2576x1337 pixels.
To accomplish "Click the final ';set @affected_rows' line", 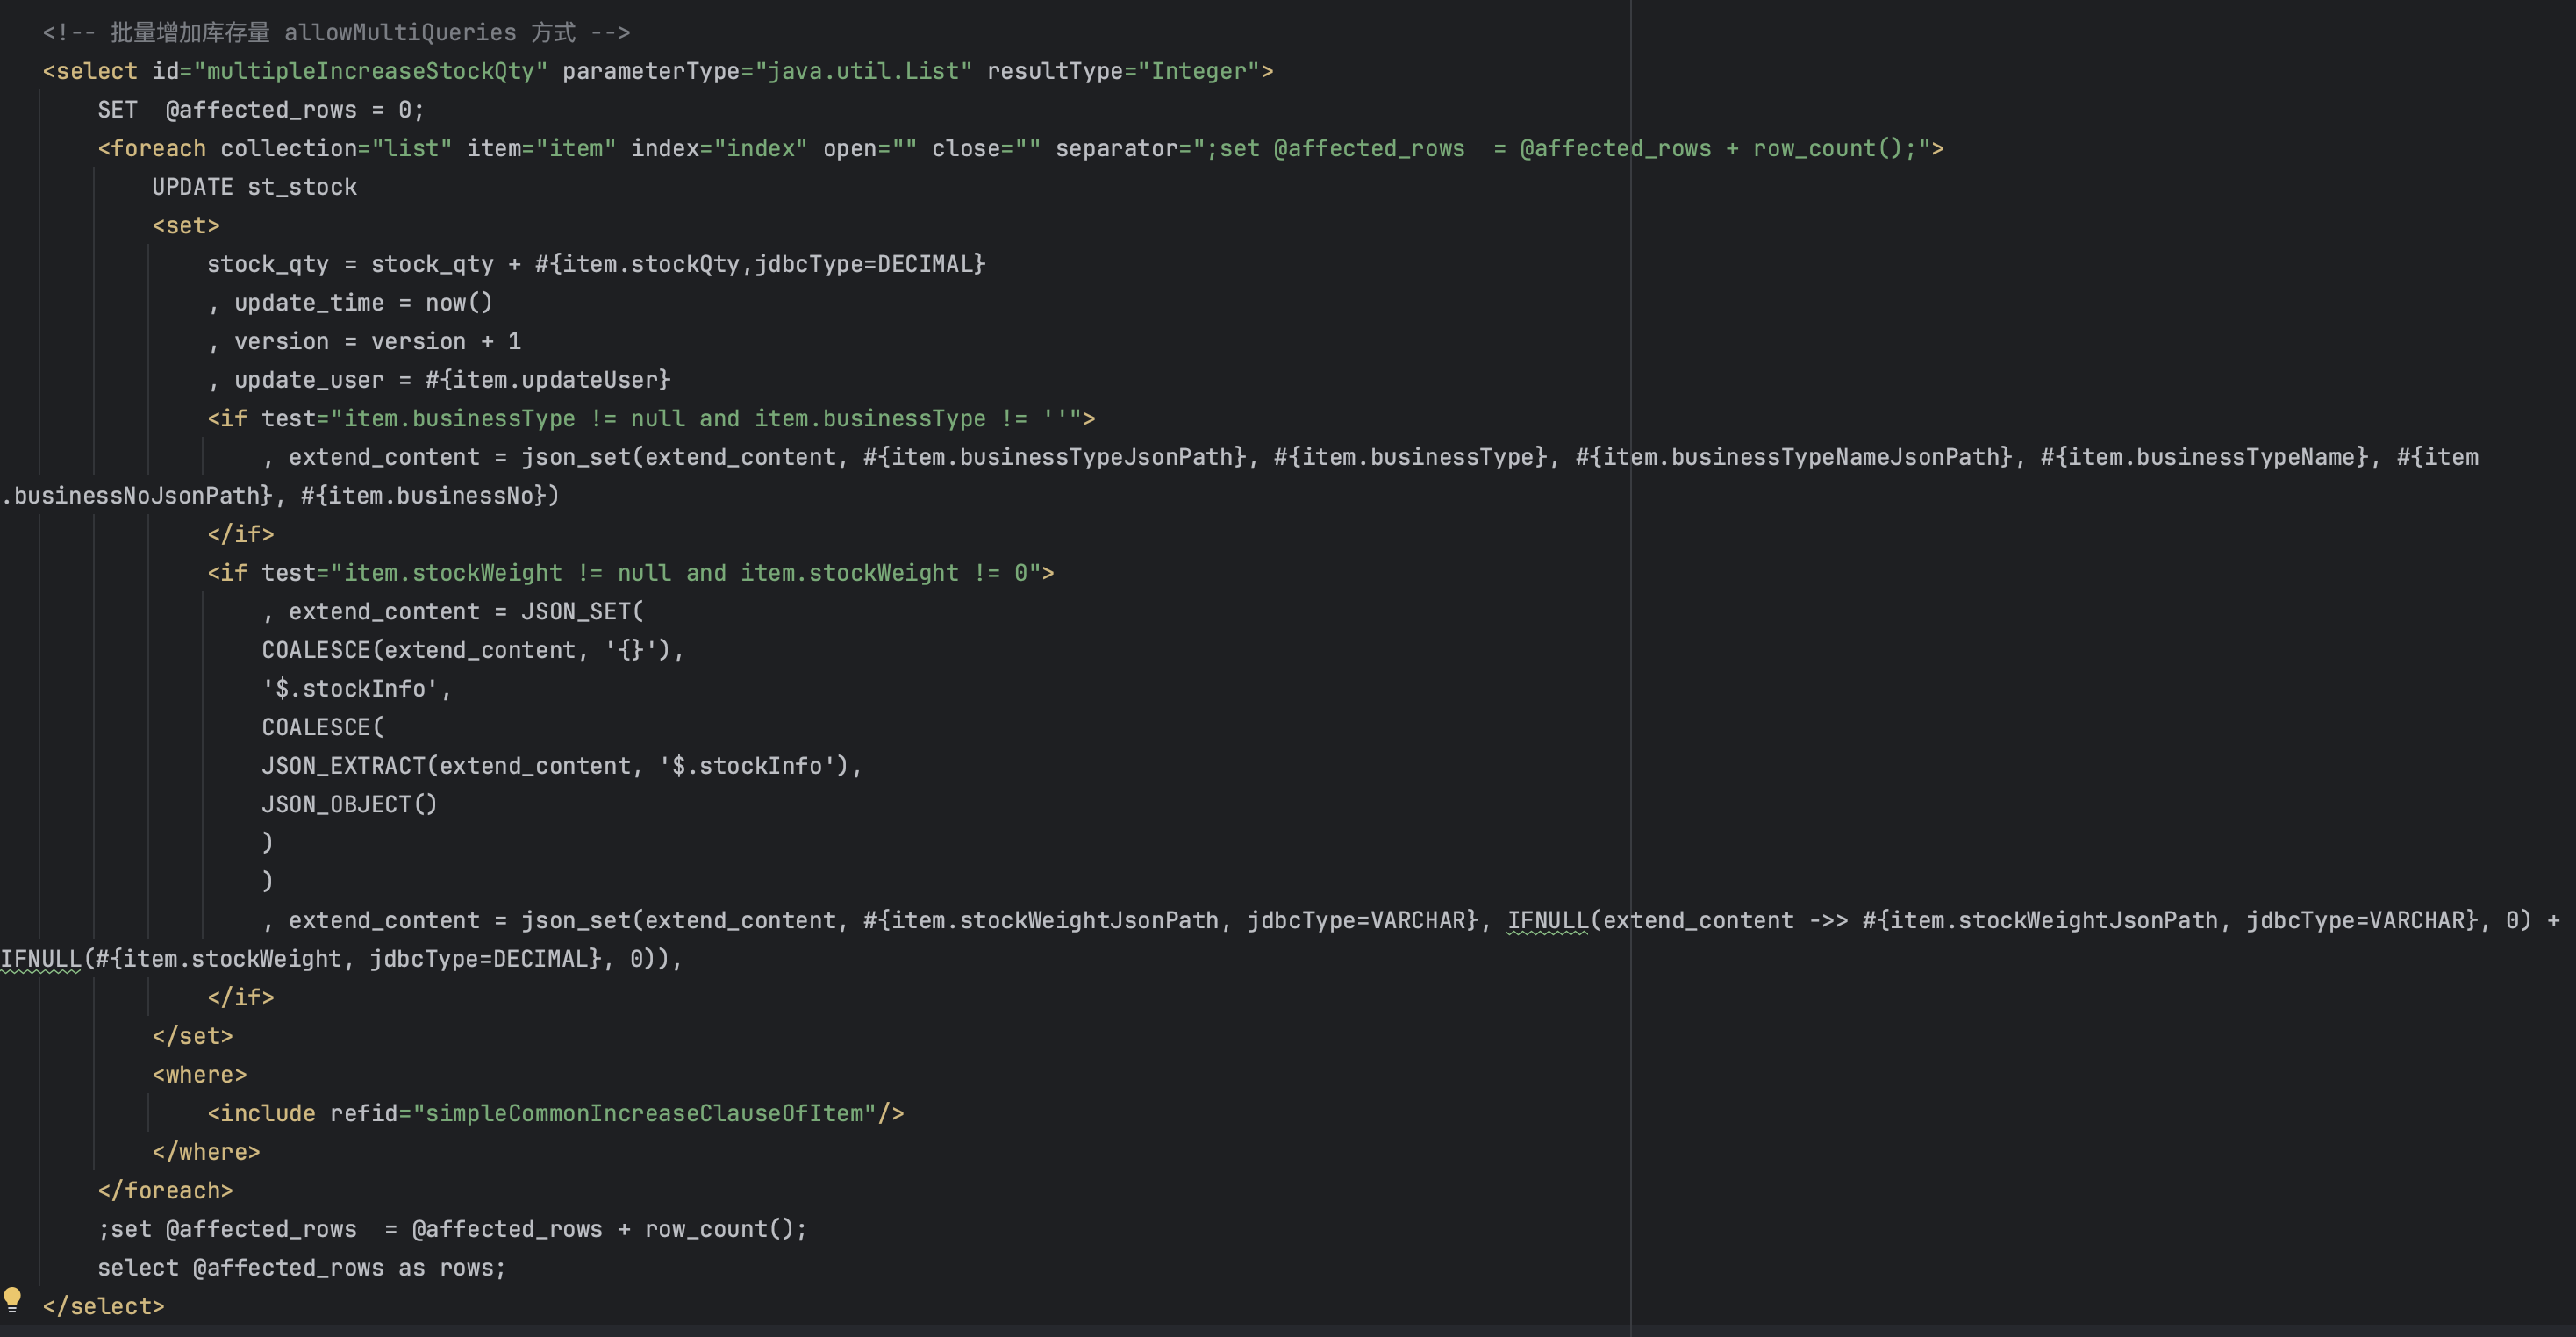I will [x=452, y=1229].
